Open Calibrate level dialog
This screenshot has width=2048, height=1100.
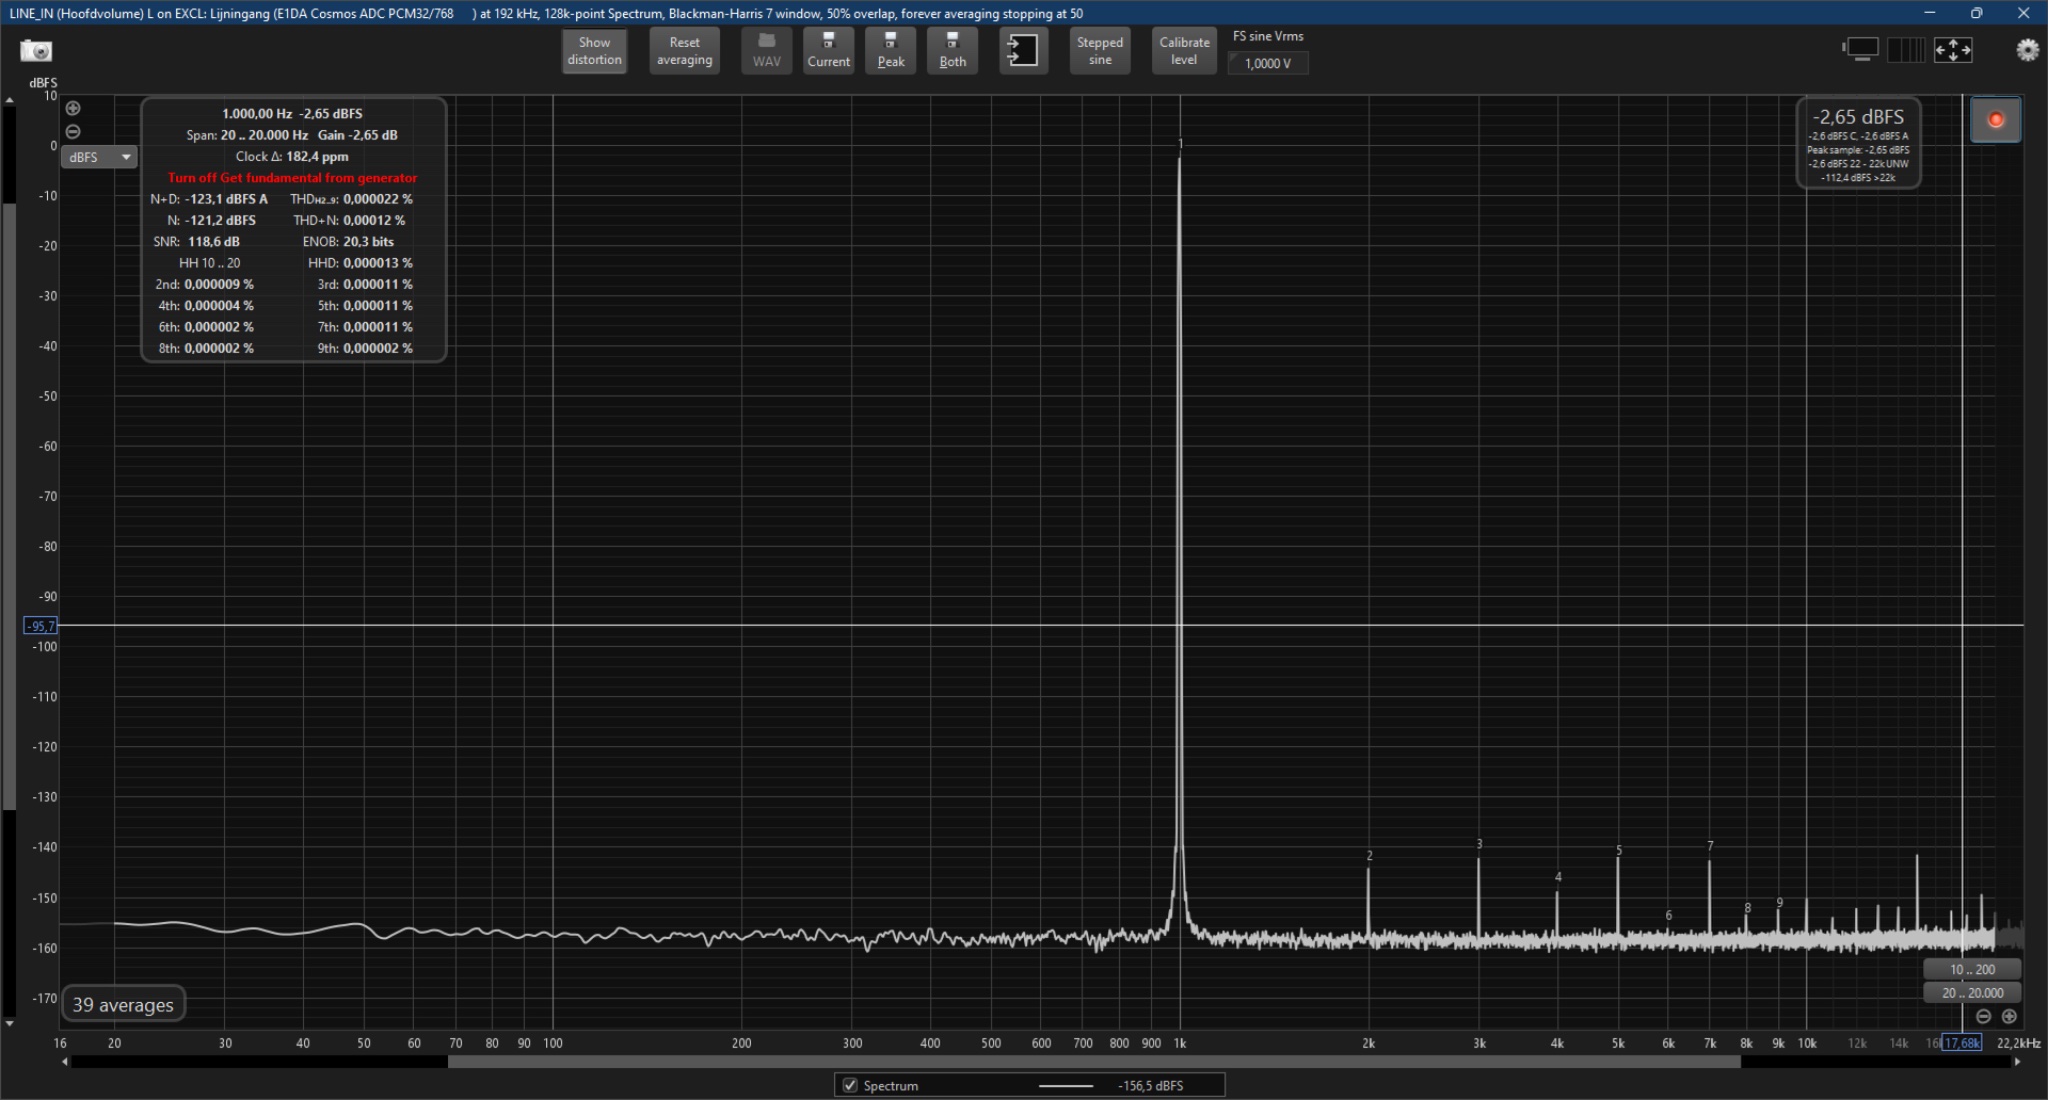pyautogui.click(x=1184, y=51)
